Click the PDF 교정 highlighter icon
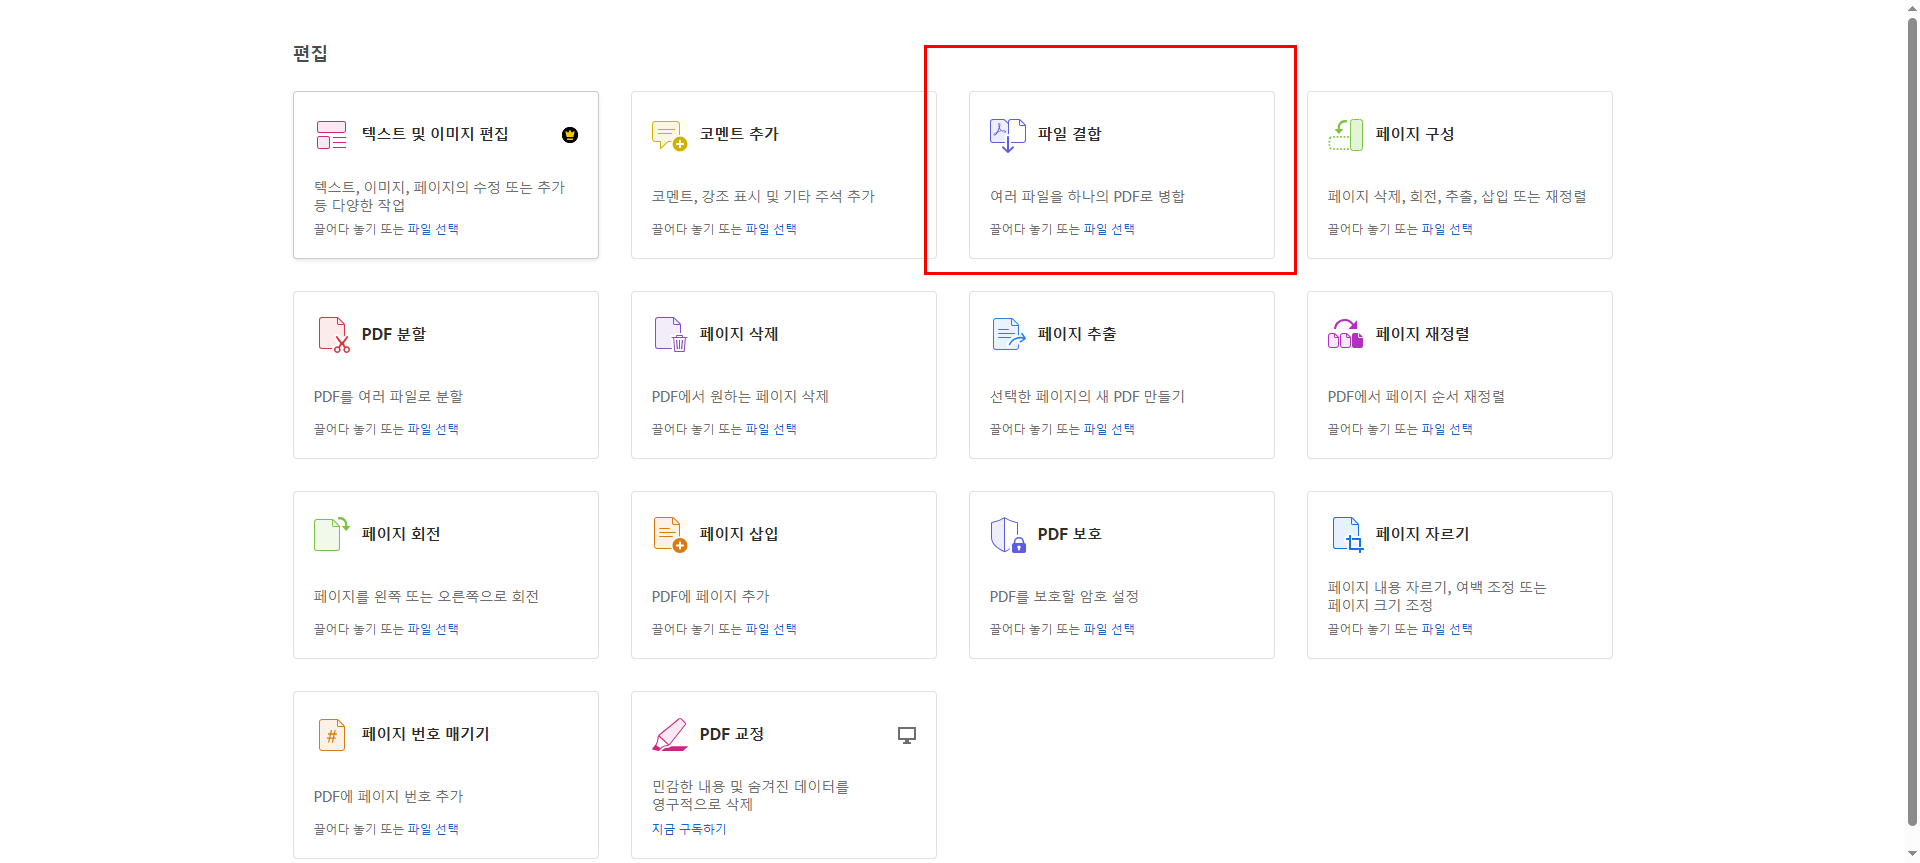This screenshot has height=863, width=1920. (x=669, y=735)
